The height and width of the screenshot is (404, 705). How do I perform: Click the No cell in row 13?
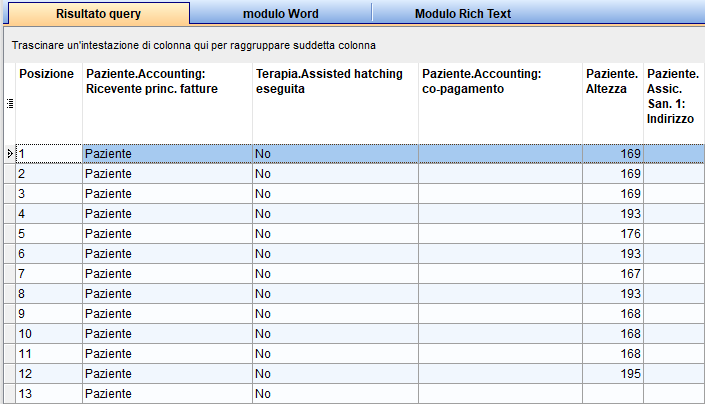click(335, 394)
